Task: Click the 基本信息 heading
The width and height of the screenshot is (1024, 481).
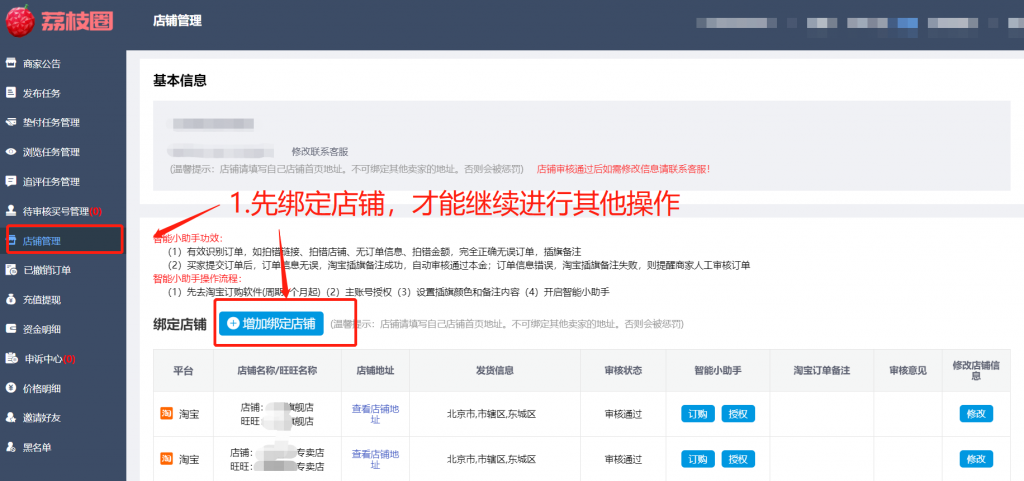Action: point(180,80)
